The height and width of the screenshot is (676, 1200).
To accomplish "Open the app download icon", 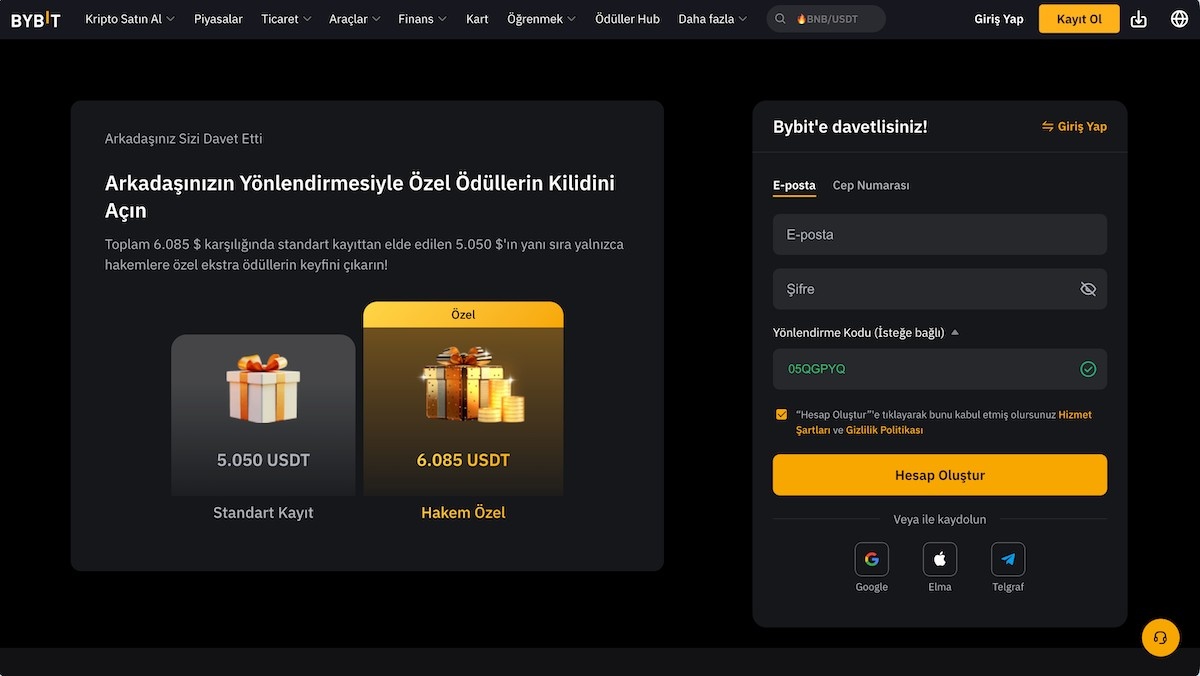I will (x=1138, y=18).
